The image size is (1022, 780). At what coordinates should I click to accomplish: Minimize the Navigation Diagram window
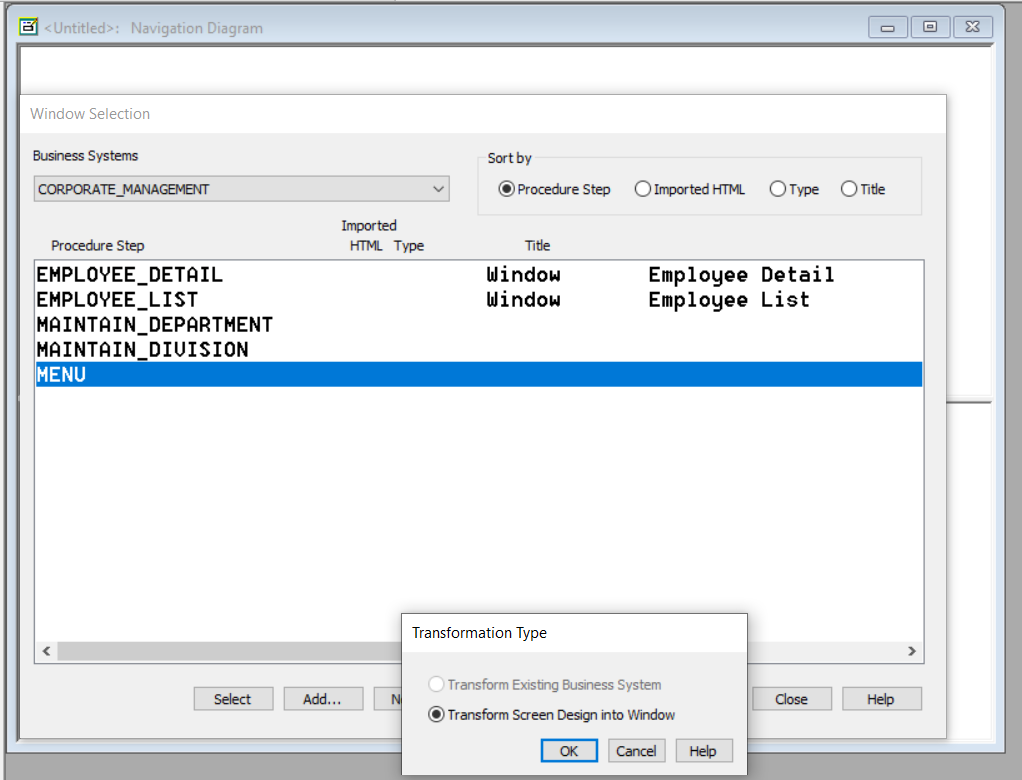[x=887, y=28]
